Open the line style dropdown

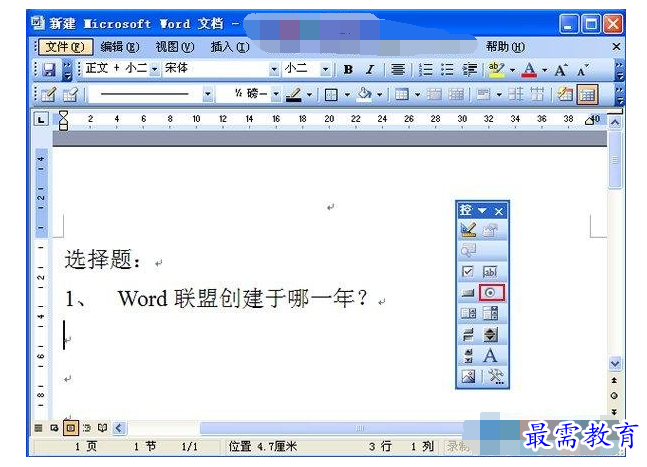208,94
